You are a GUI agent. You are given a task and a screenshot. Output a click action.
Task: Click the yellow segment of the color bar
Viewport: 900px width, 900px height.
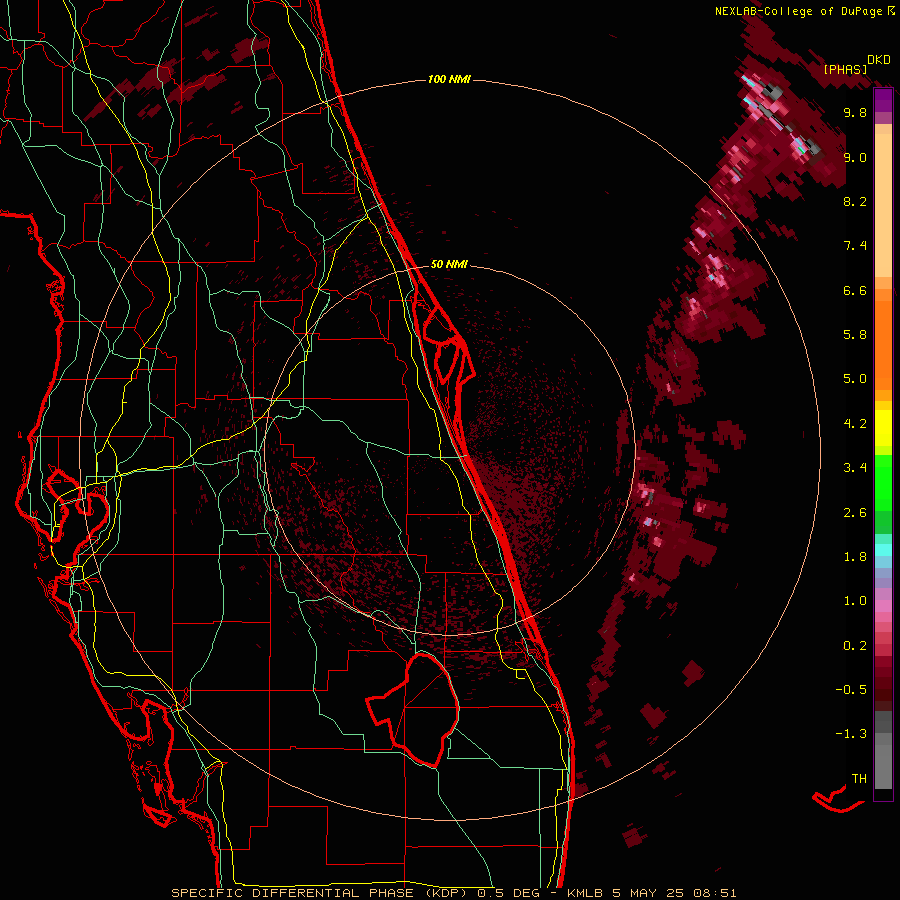point(883,428)
